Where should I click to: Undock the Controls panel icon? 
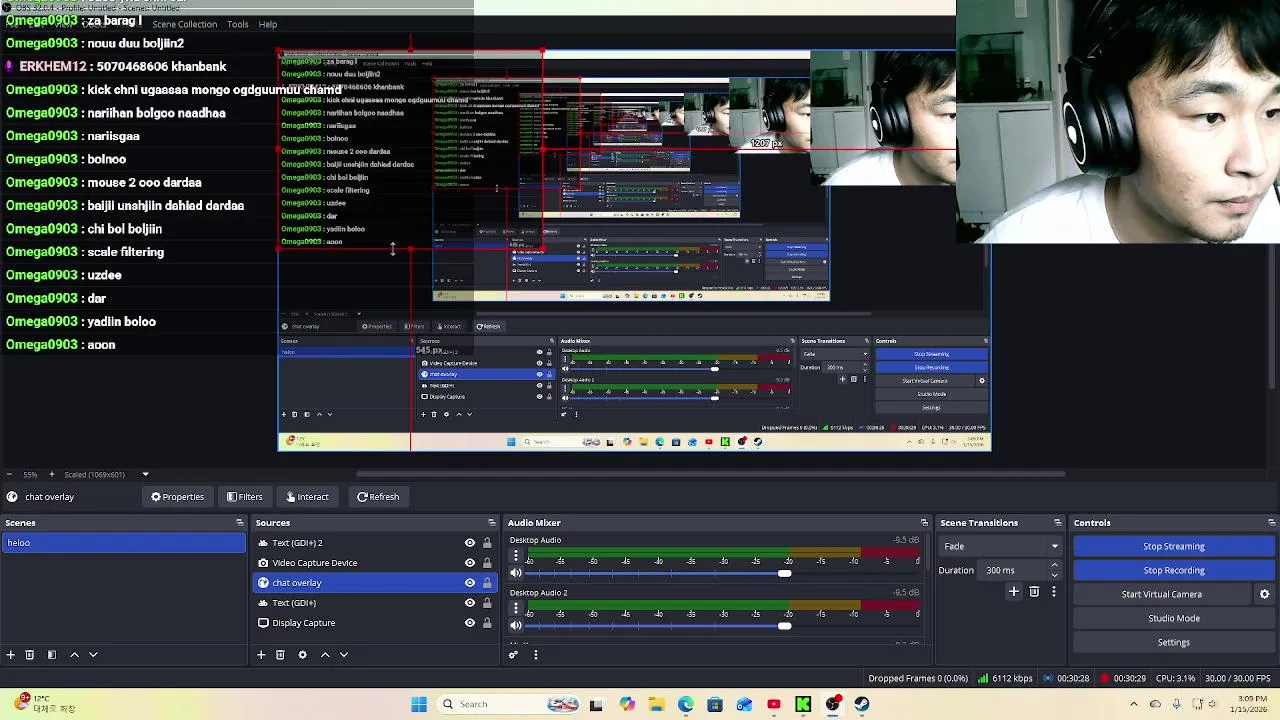[1271, 523]
